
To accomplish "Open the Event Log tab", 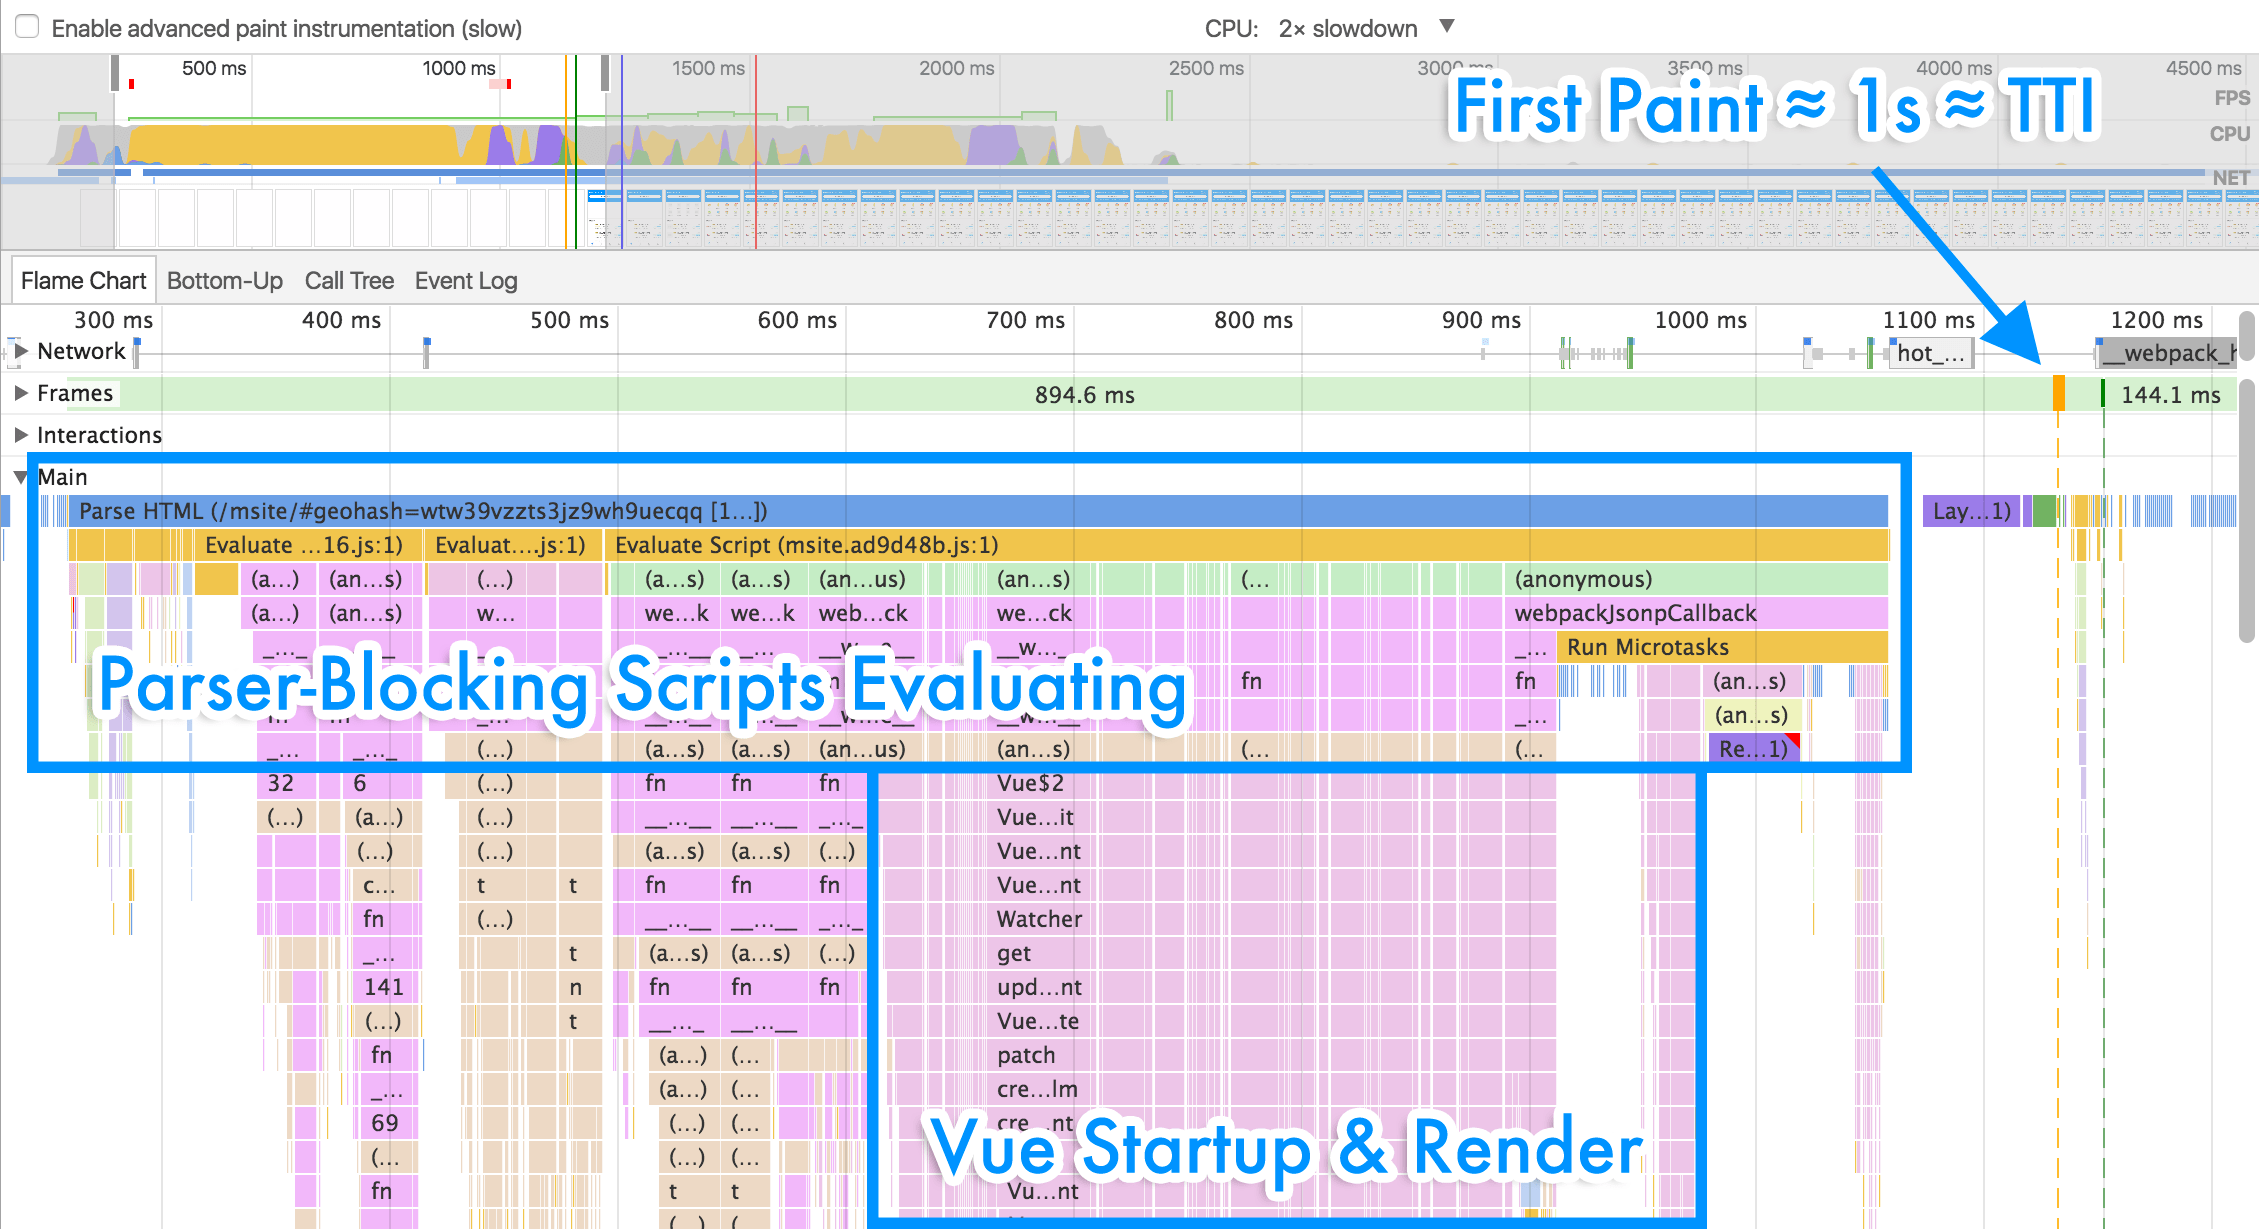I will click(x=466, y=281).
